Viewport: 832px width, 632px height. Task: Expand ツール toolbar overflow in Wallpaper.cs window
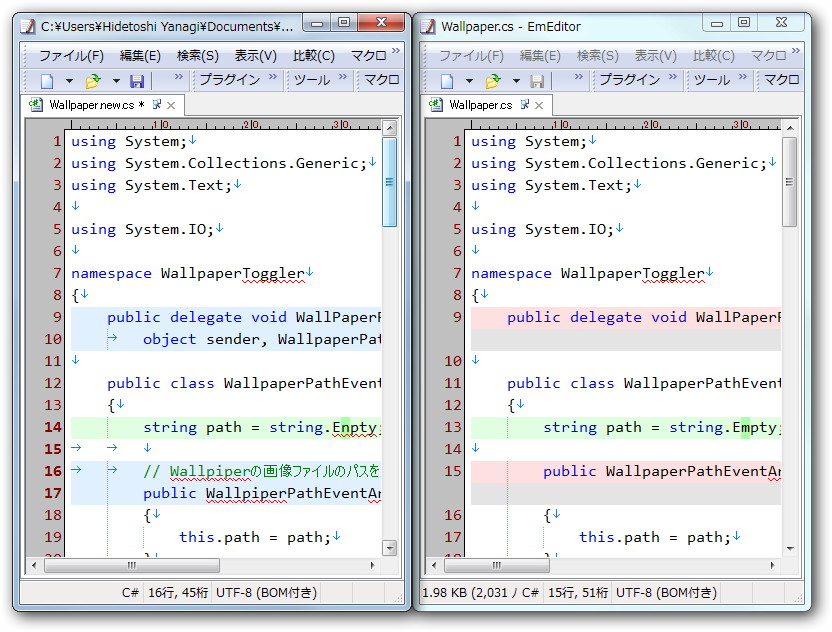pyautogui.click(x=743, y=76)
